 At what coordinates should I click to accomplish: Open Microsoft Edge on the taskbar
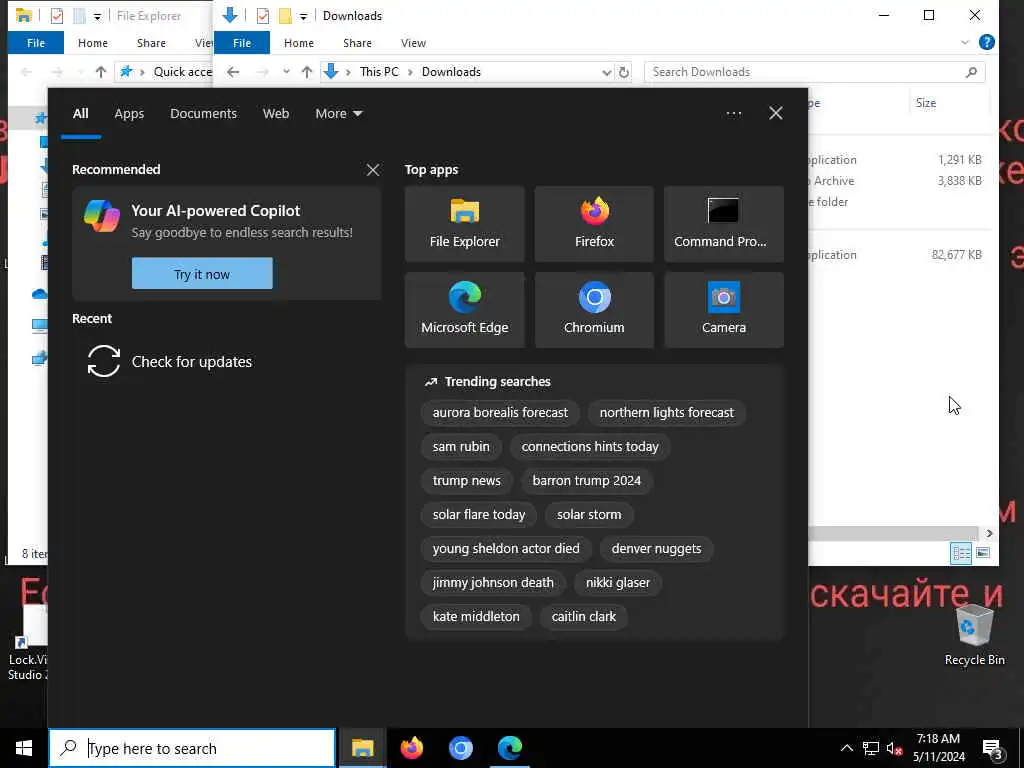(x=509, y=748)
